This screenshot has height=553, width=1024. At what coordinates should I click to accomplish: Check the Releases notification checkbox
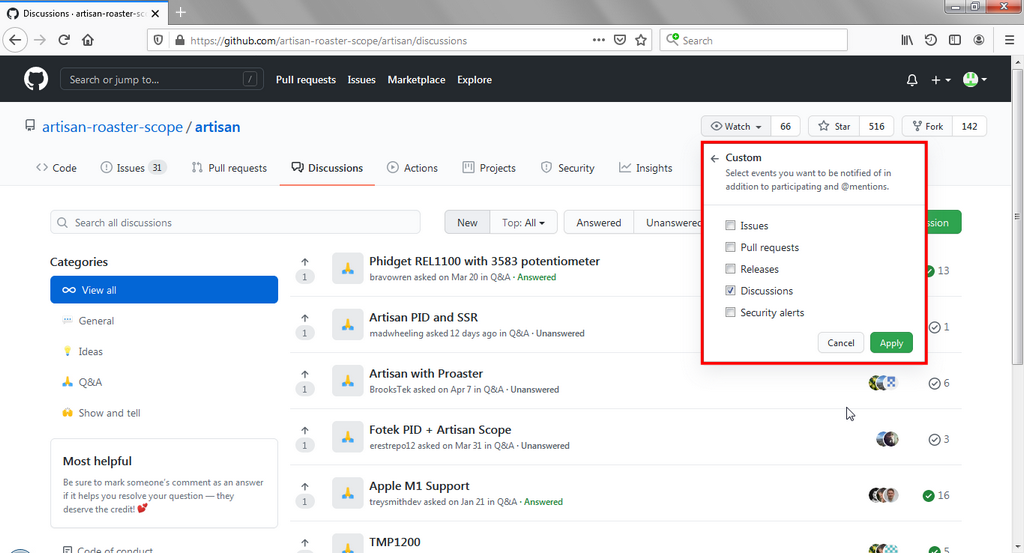click(x=730, y=268)
